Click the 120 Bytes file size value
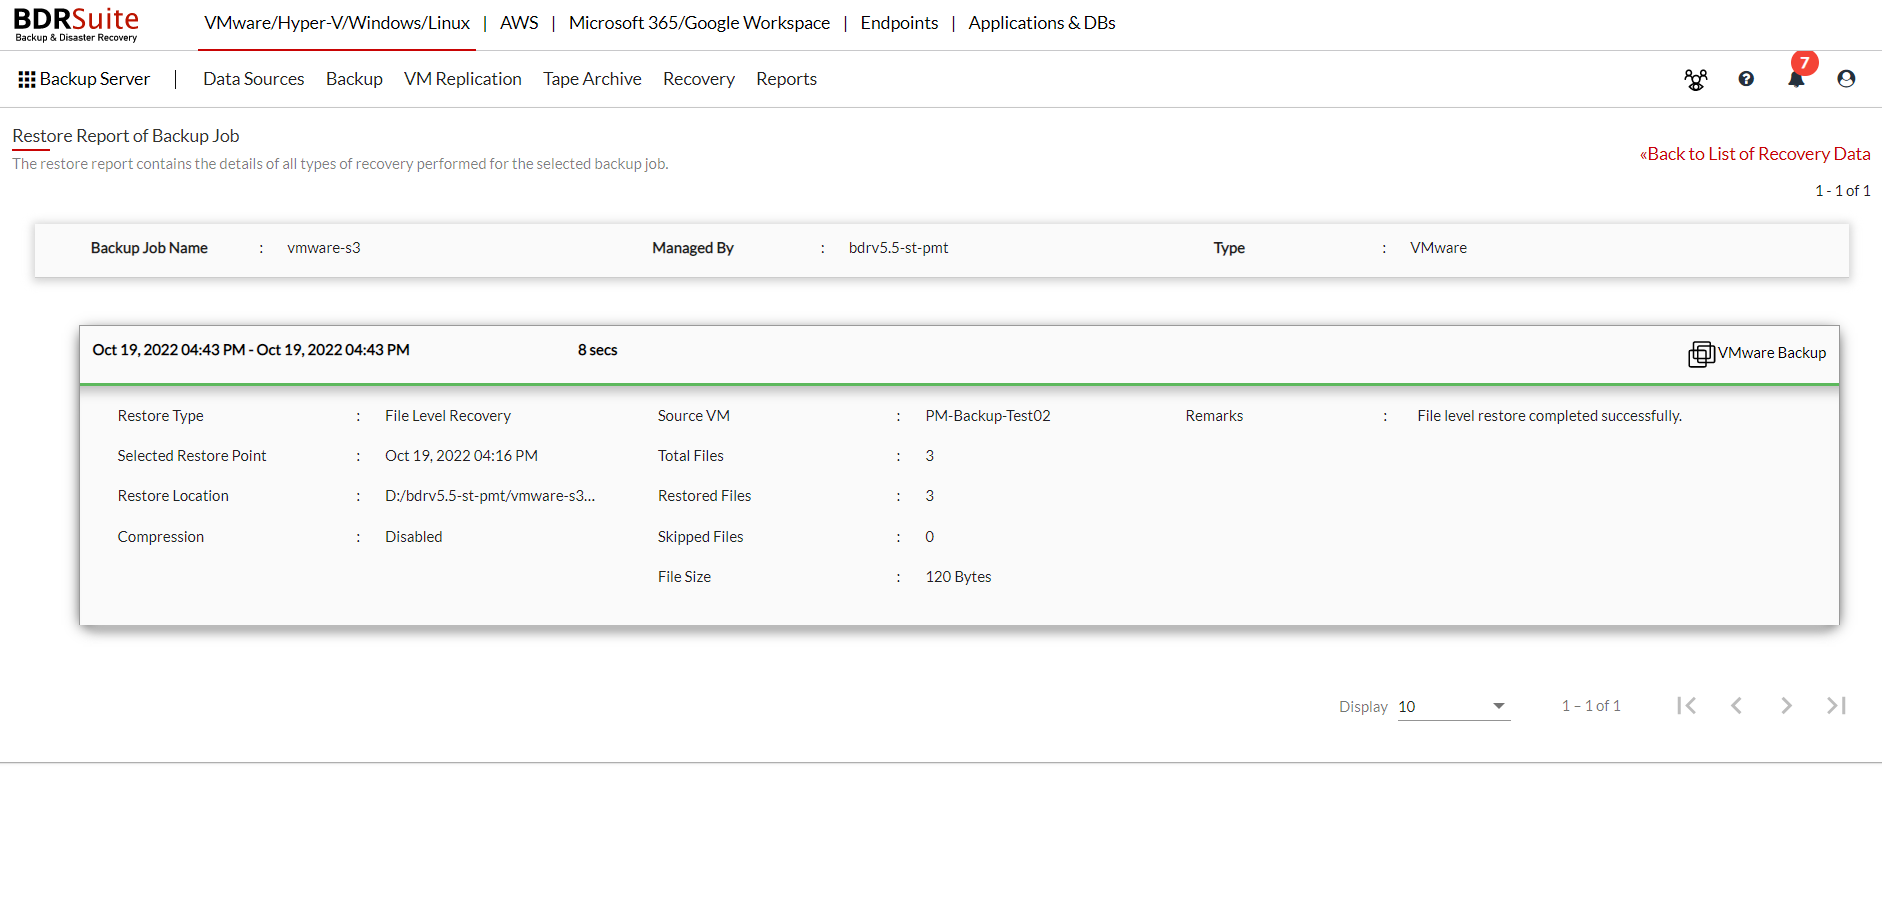 click(958, 577)
